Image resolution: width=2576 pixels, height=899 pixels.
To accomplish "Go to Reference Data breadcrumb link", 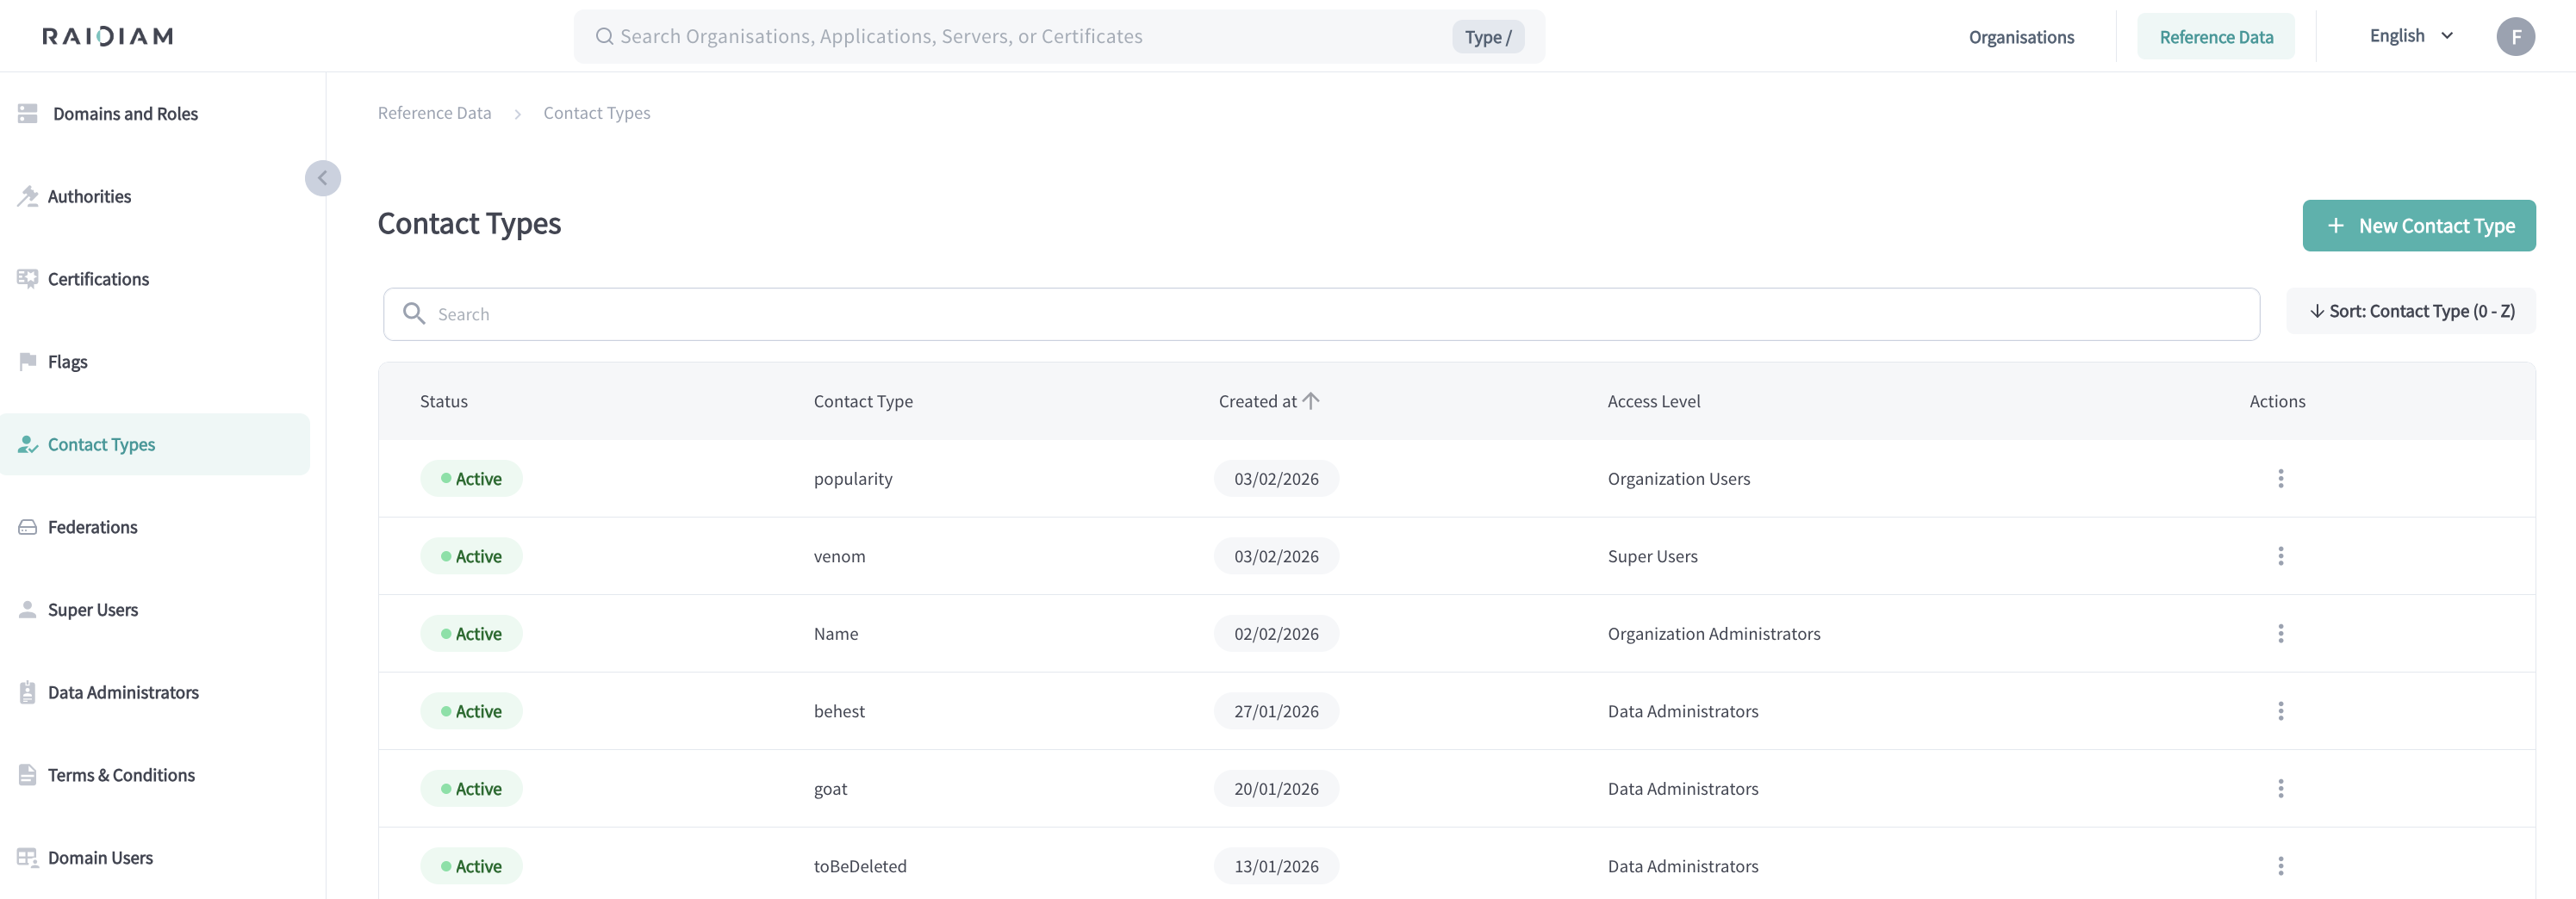I will click(434, 113).
